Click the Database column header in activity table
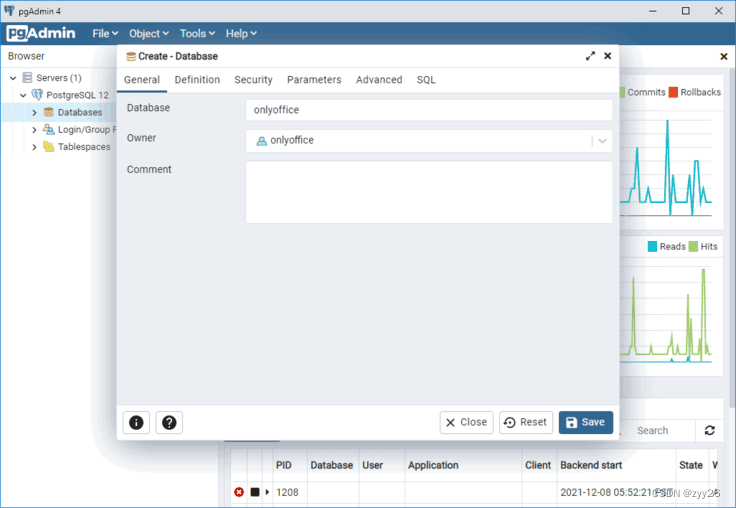 coord(331,465)
